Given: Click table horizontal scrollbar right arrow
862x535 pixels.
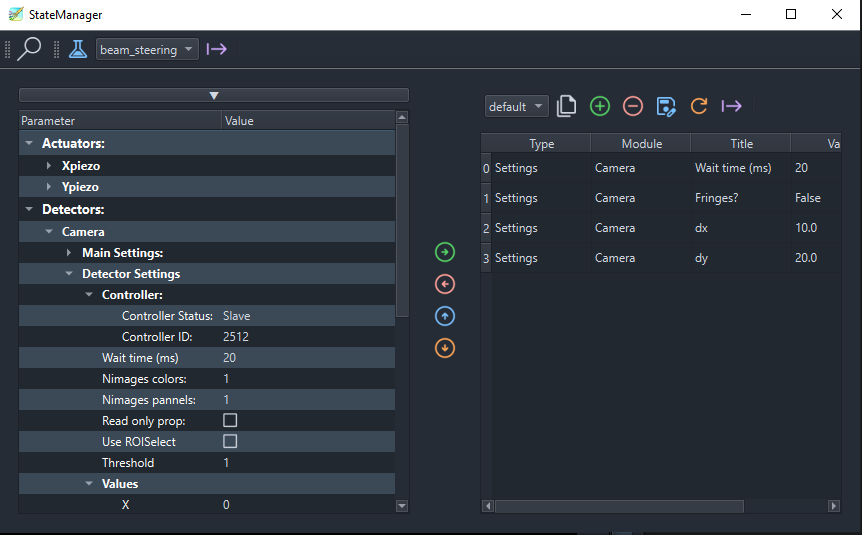Looking at the screenshot, I should click(834, 506).
